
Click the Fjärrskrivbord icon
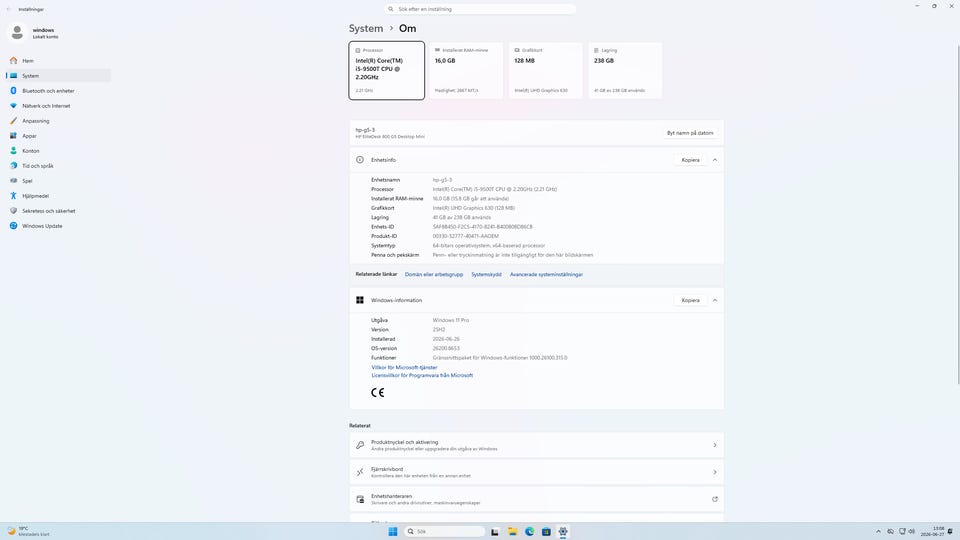pyautogui.click(x=360, y=472)
